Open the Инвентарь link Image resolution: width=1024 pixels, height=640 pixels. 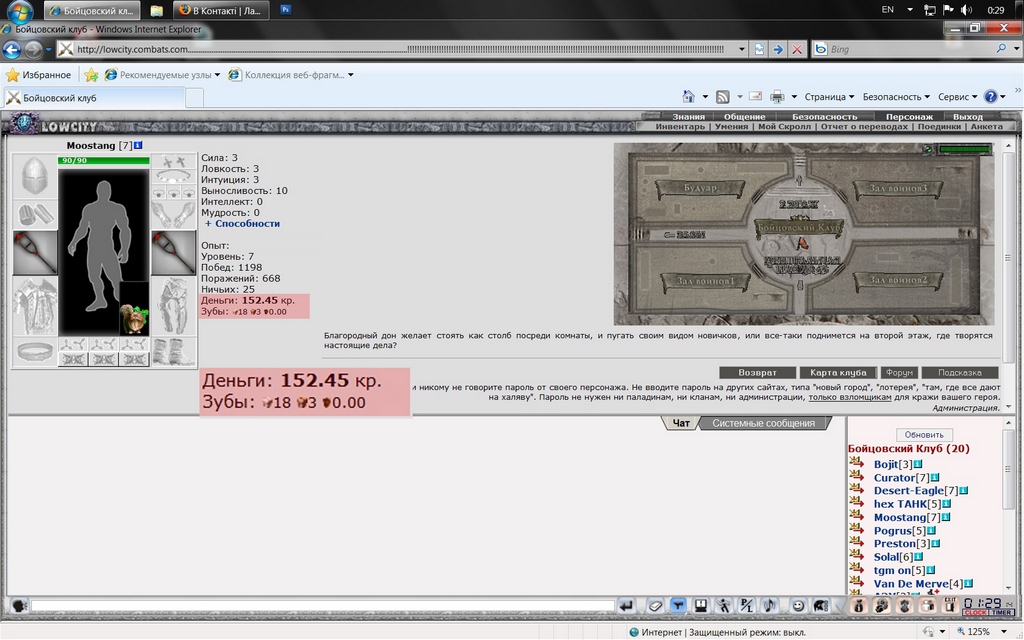point(680,127)
